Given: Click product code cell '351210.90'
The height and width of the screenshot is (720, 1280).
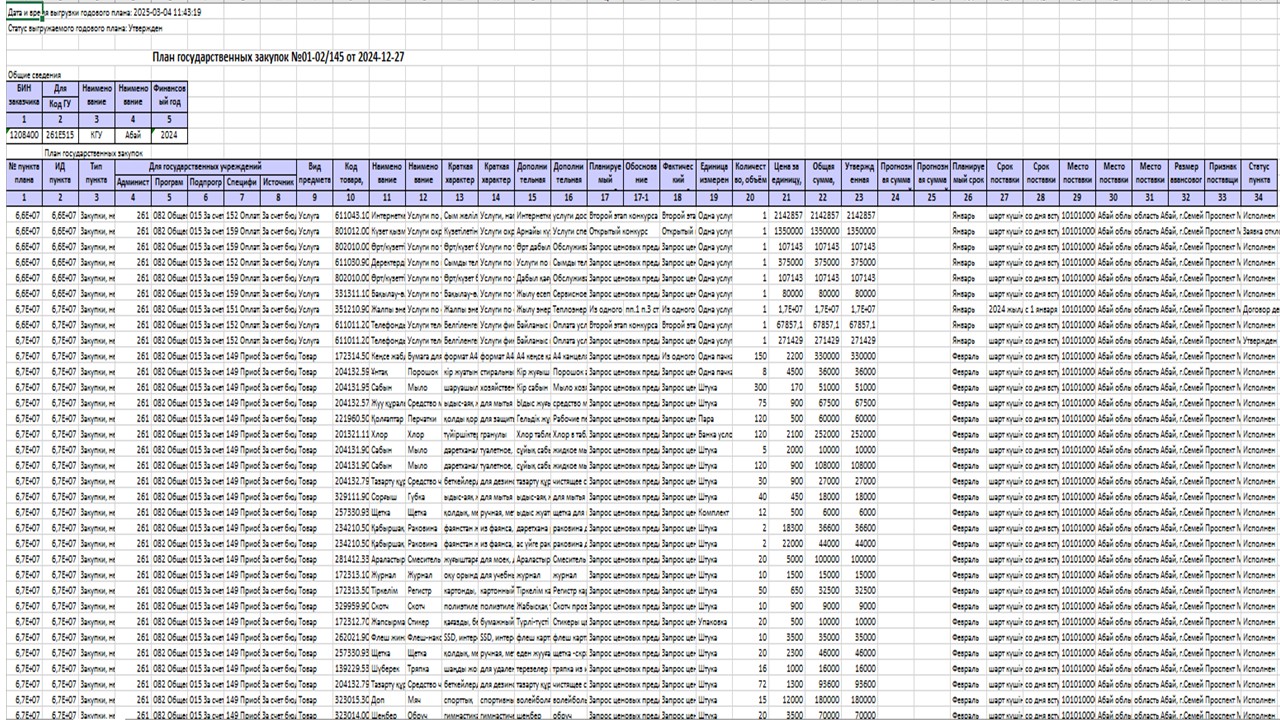Looking at the screenshot, I should click(x=350, y=309).
